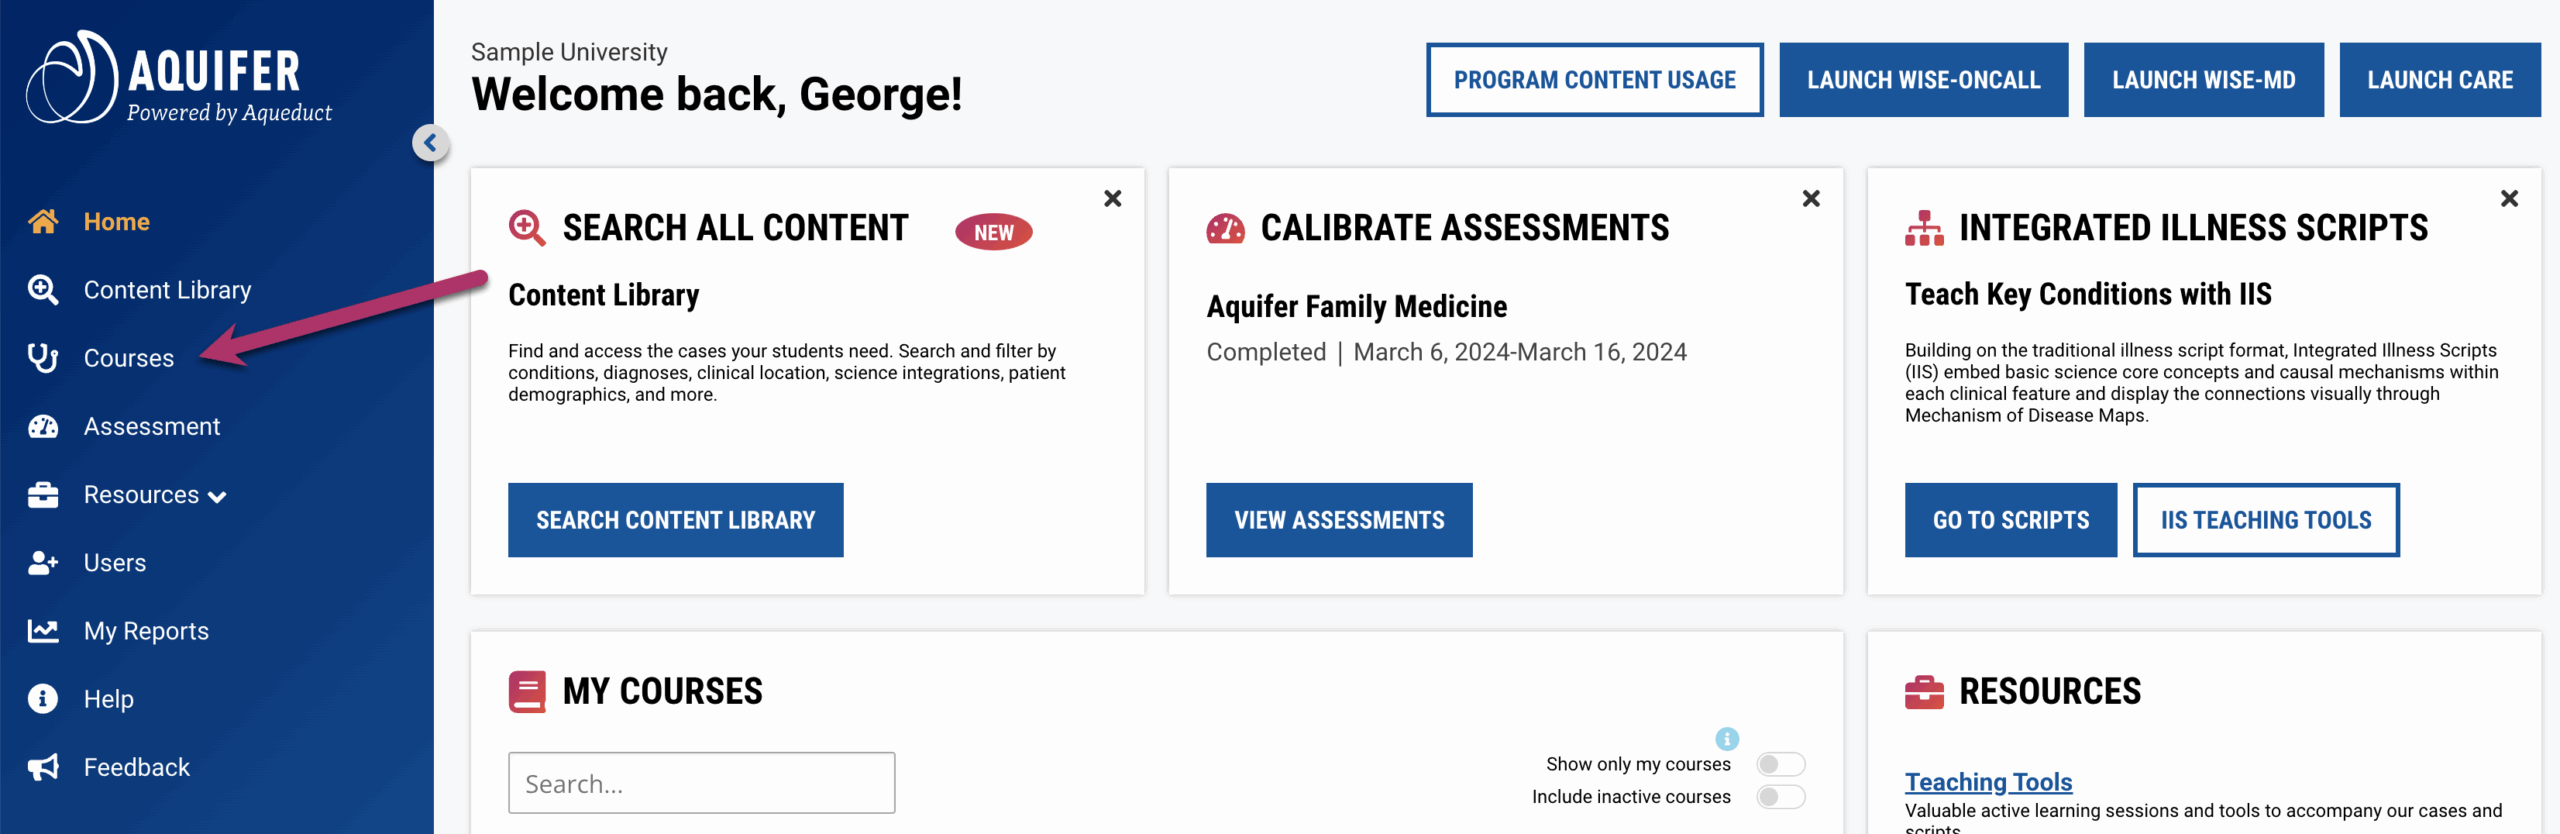
Task: Click the Courses stethoscope icon
Action: 43,358
